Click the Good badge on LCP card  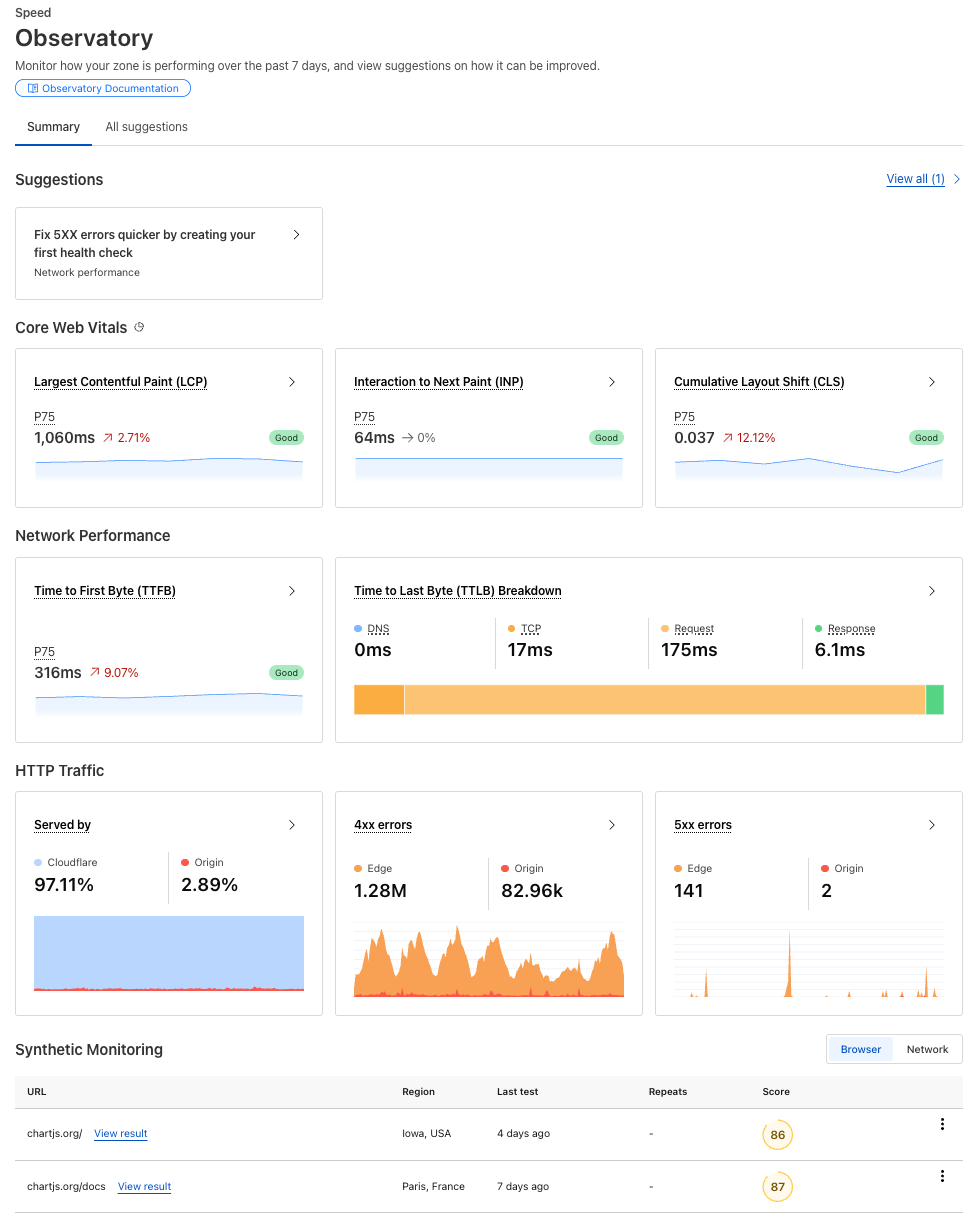(x=286, y=438)
